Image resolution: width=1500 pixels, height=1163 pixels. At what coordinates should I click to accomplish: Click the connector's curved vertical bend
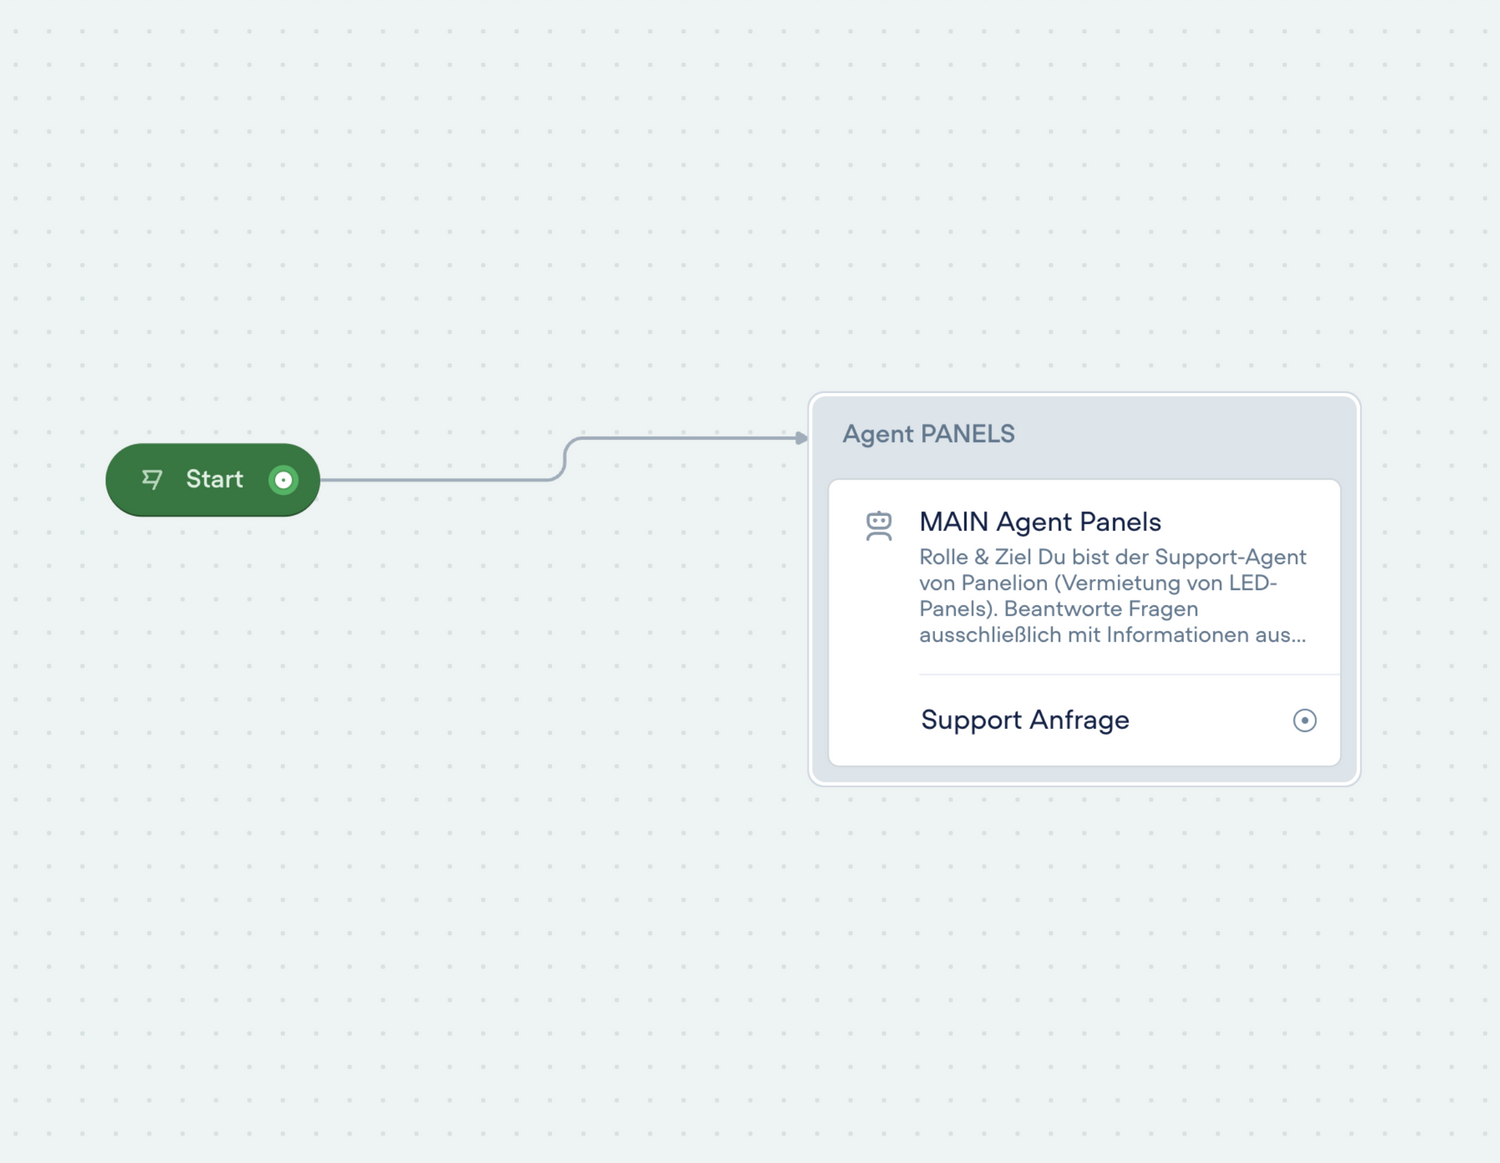[565, 459]
